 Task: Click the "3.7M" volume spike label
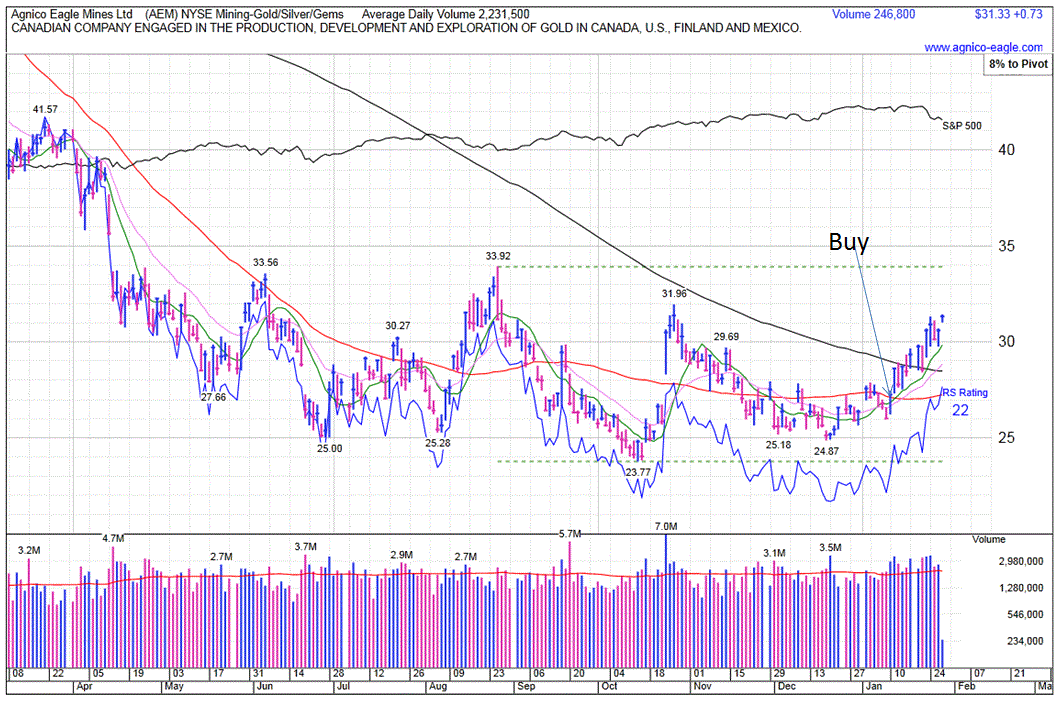tap(305, 547)
